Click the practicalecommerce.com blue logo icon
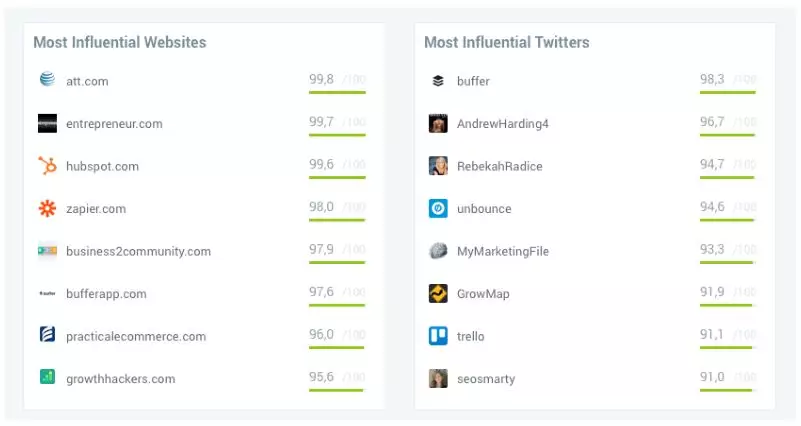 [47, 336]
